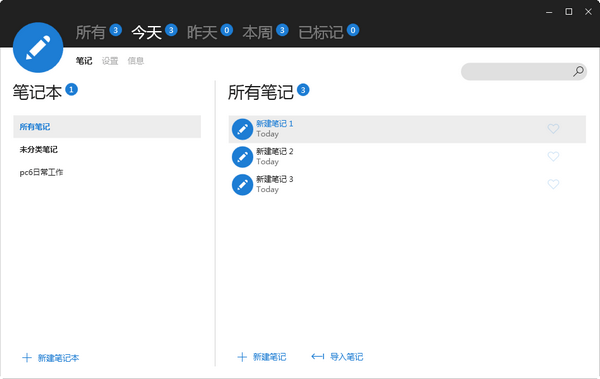Select the note titled 新建笔记 1
Image resolution: width=600 pixels, height=379 pixels.
pos(407,129)
